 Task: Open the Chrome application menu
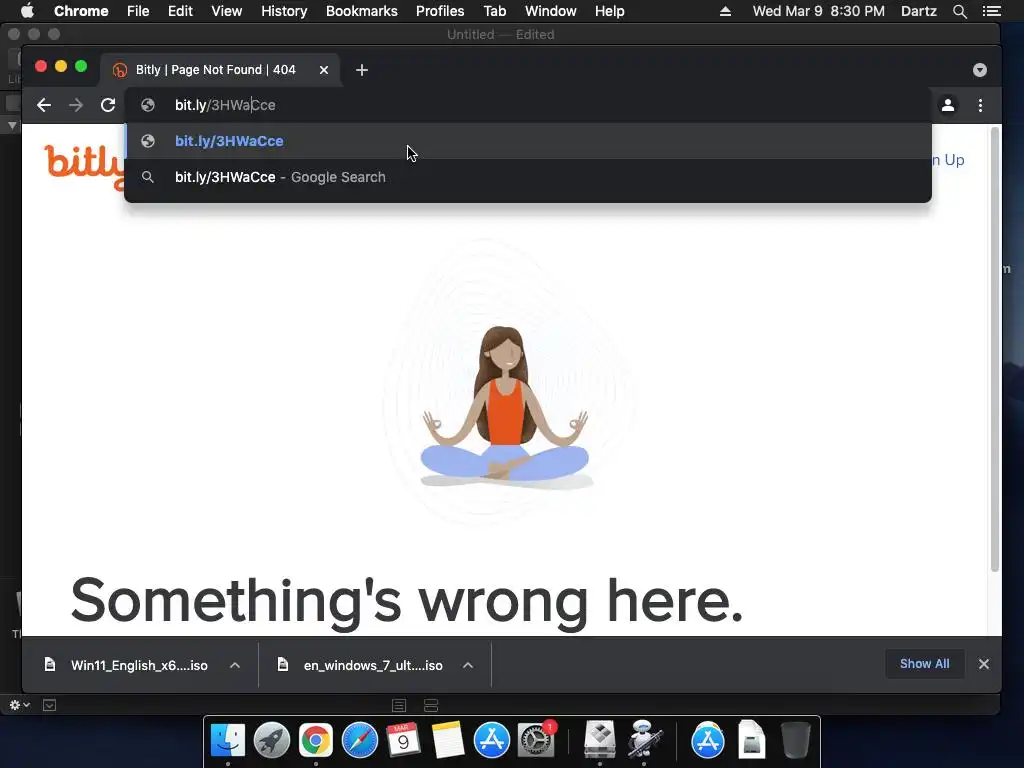(x=81, y=11)
